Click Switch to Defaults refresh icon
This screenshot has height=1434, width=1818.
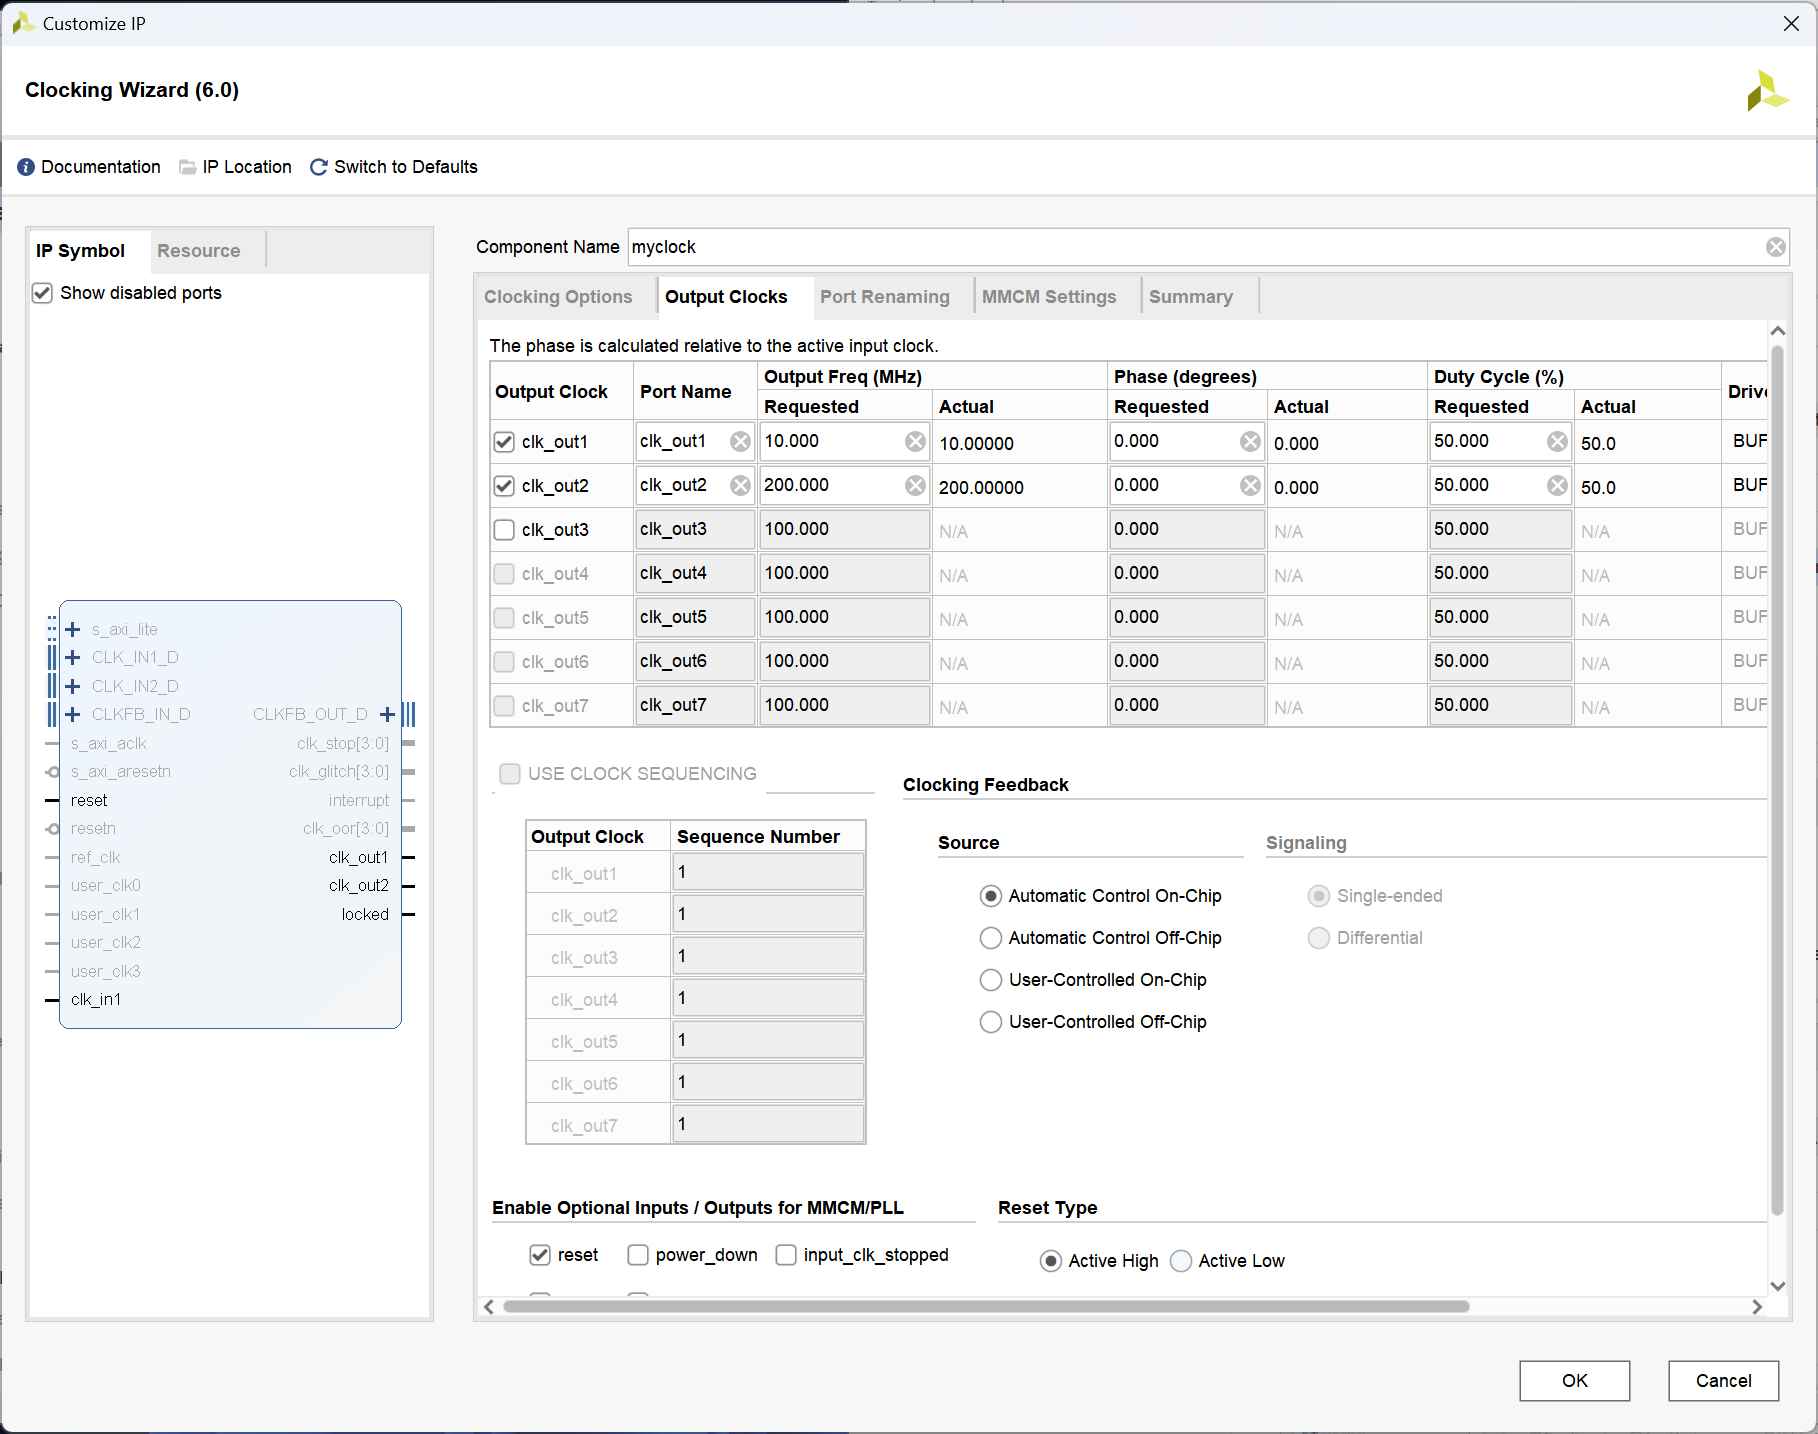[x=319, y=167]
